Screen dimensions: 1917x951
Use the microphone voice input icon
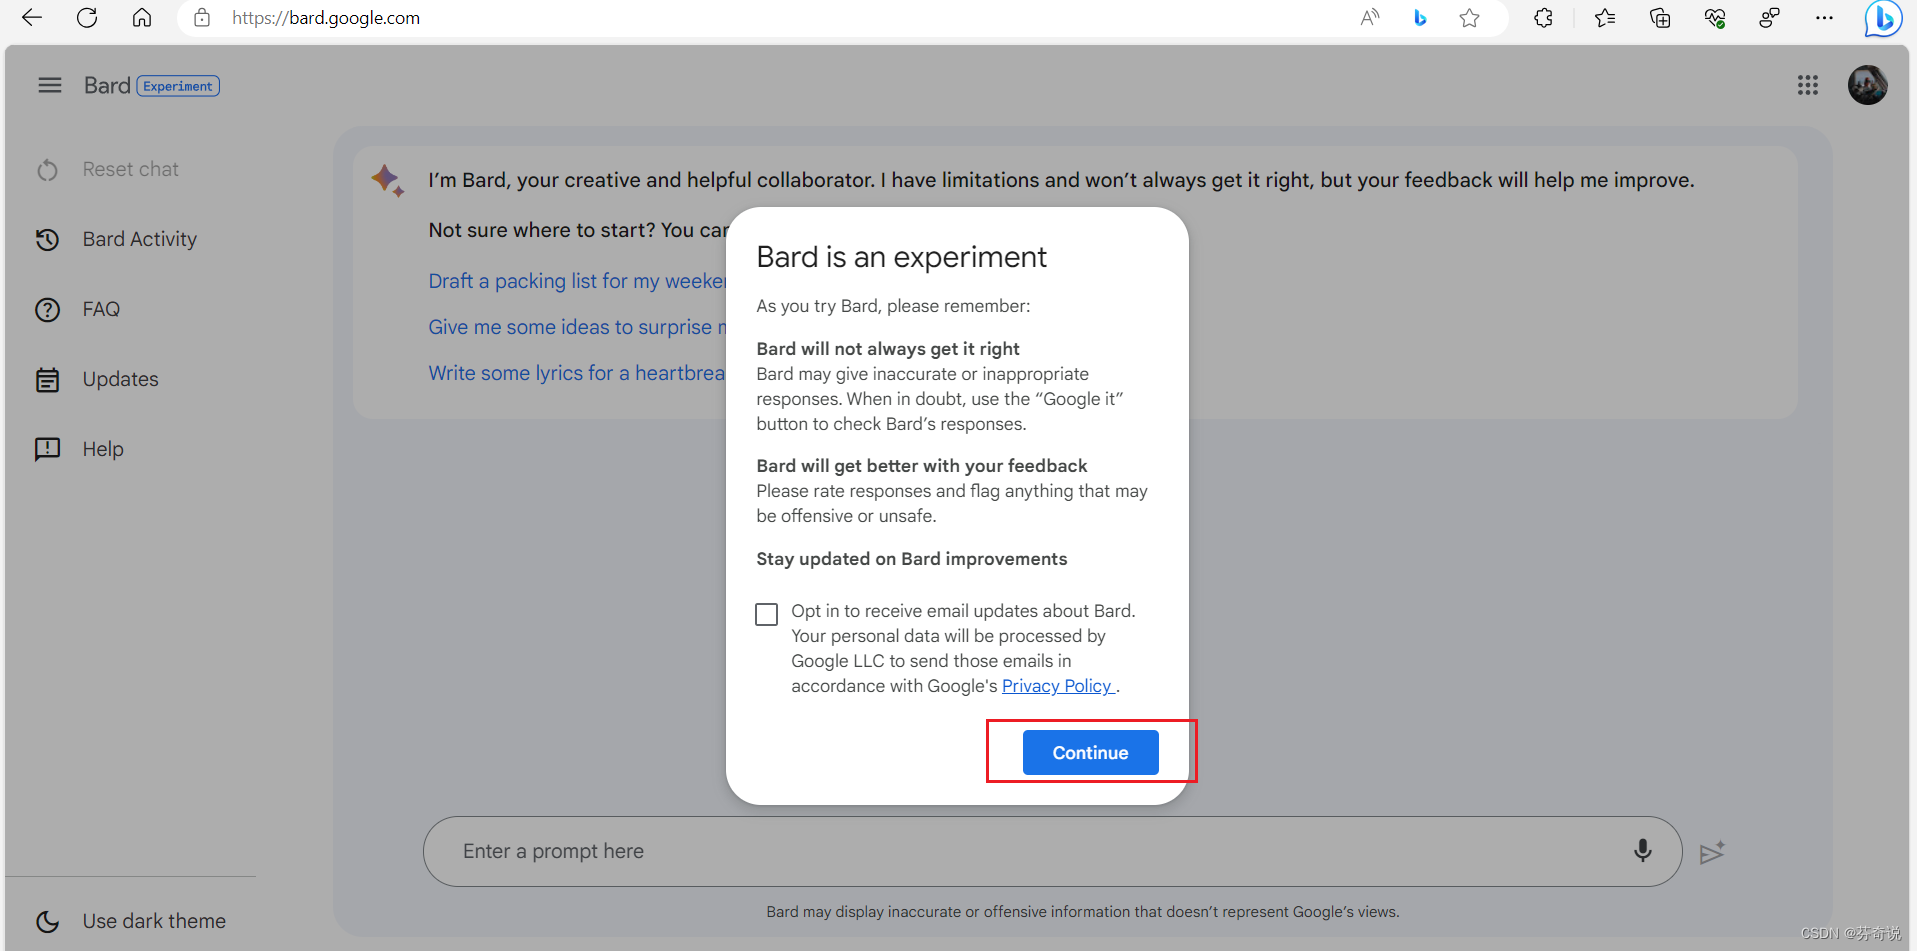point(1642,851)
